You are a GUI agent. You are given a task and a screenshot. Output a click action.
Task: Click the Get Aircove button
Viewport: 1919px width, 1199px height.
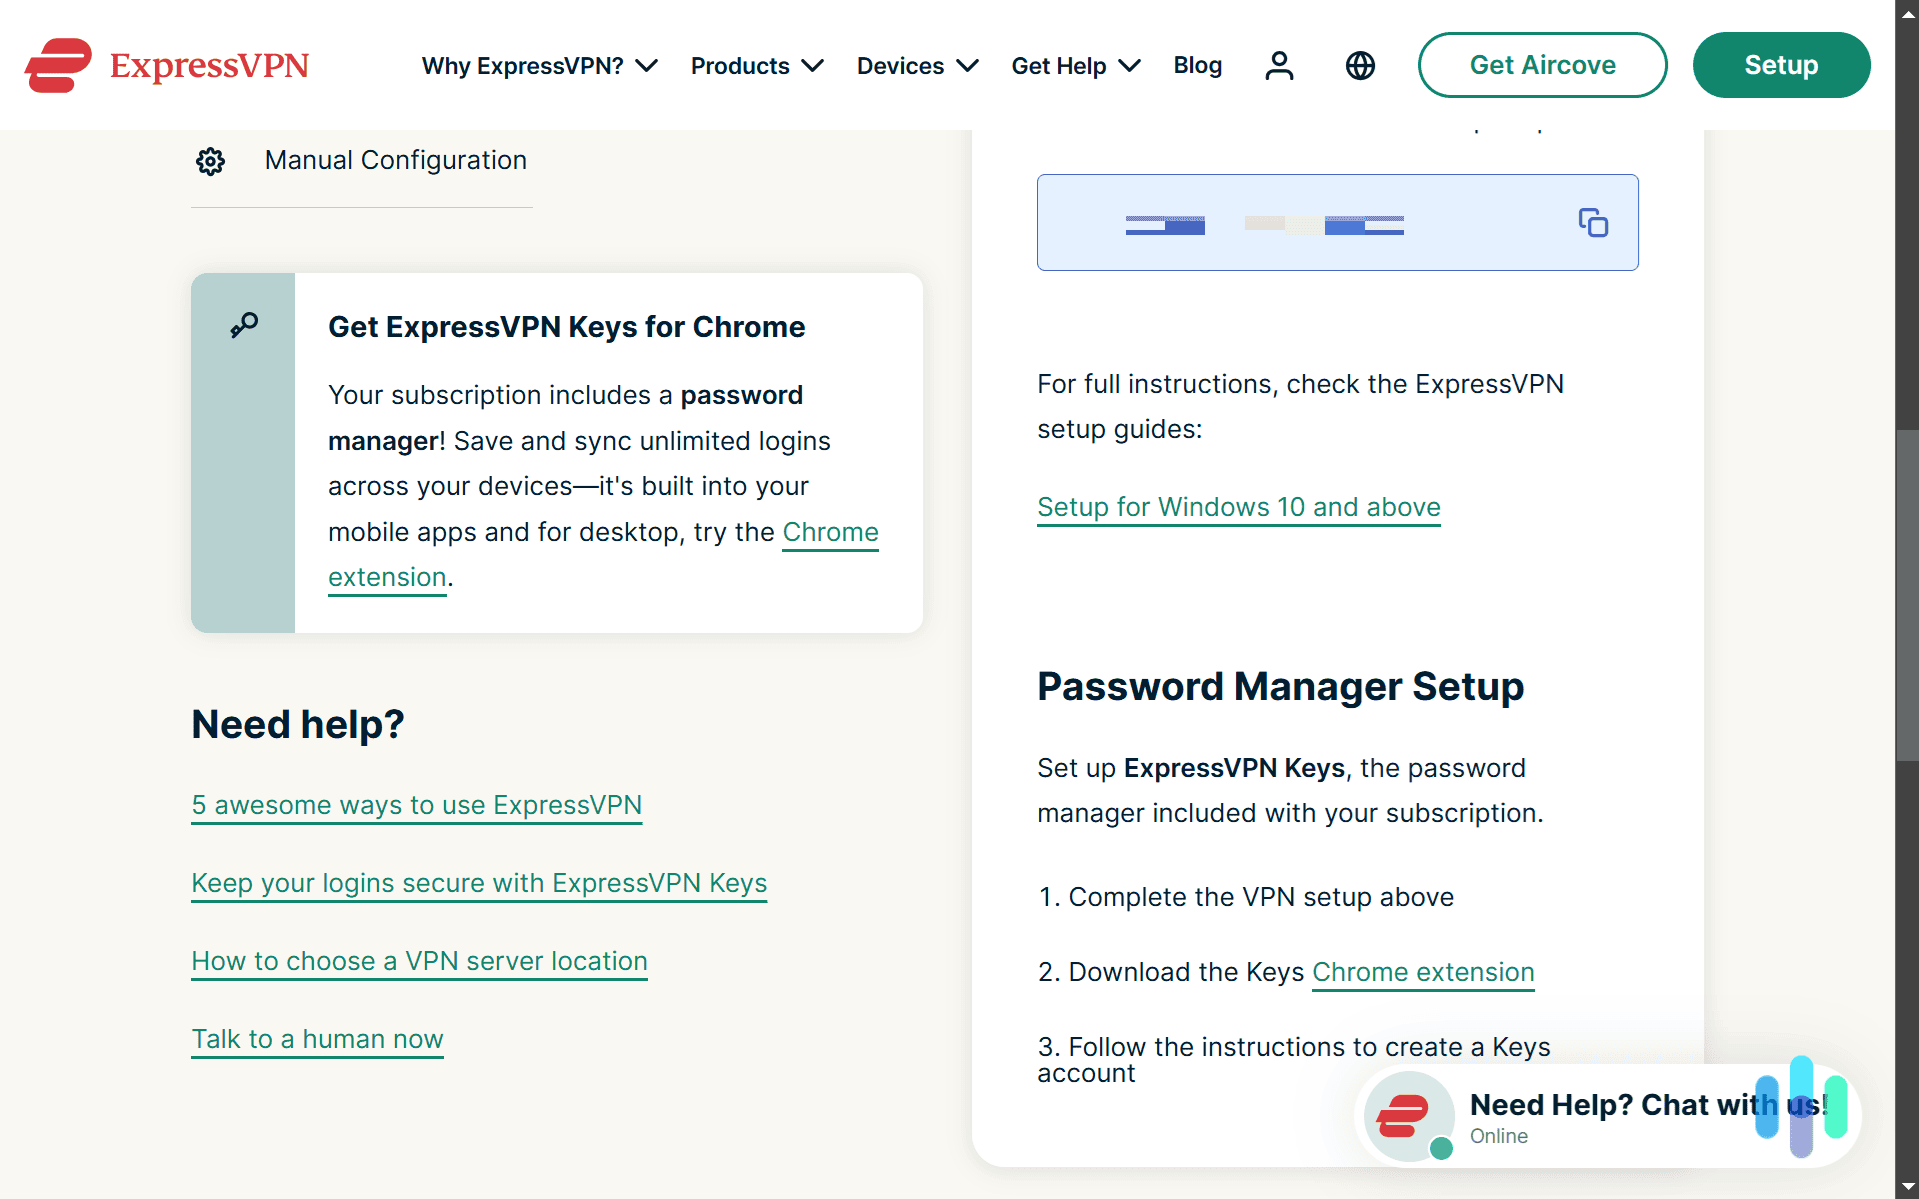pyautogui.click(x=1541, y=65)
